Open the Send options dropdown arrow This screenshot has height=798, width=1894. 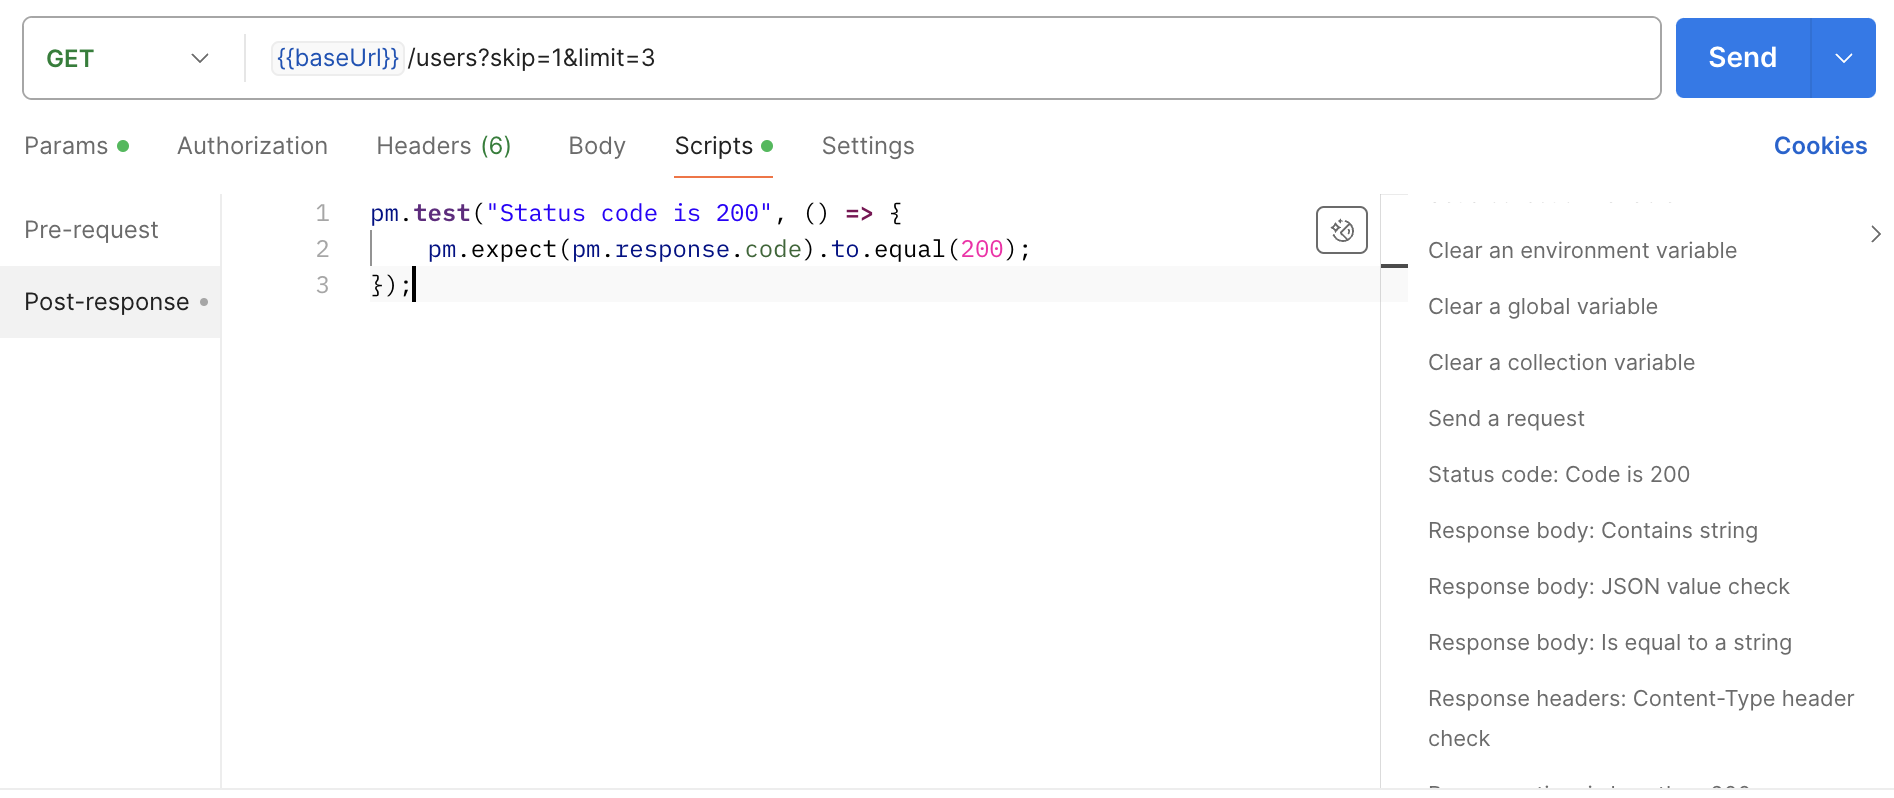1843,58
